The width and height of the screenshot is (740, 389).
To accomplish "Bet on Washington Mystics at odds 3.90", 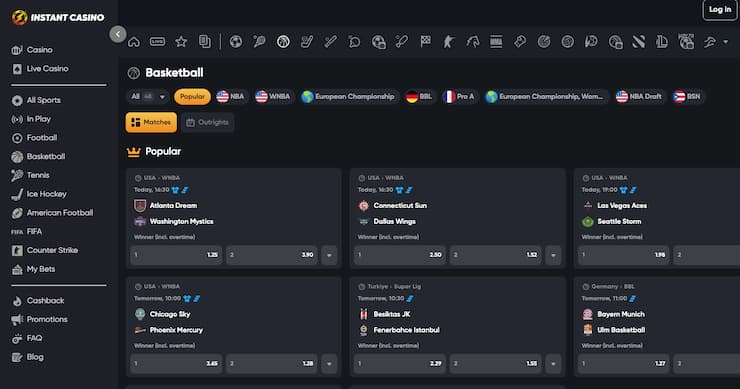I will click(x=271, y=255).
